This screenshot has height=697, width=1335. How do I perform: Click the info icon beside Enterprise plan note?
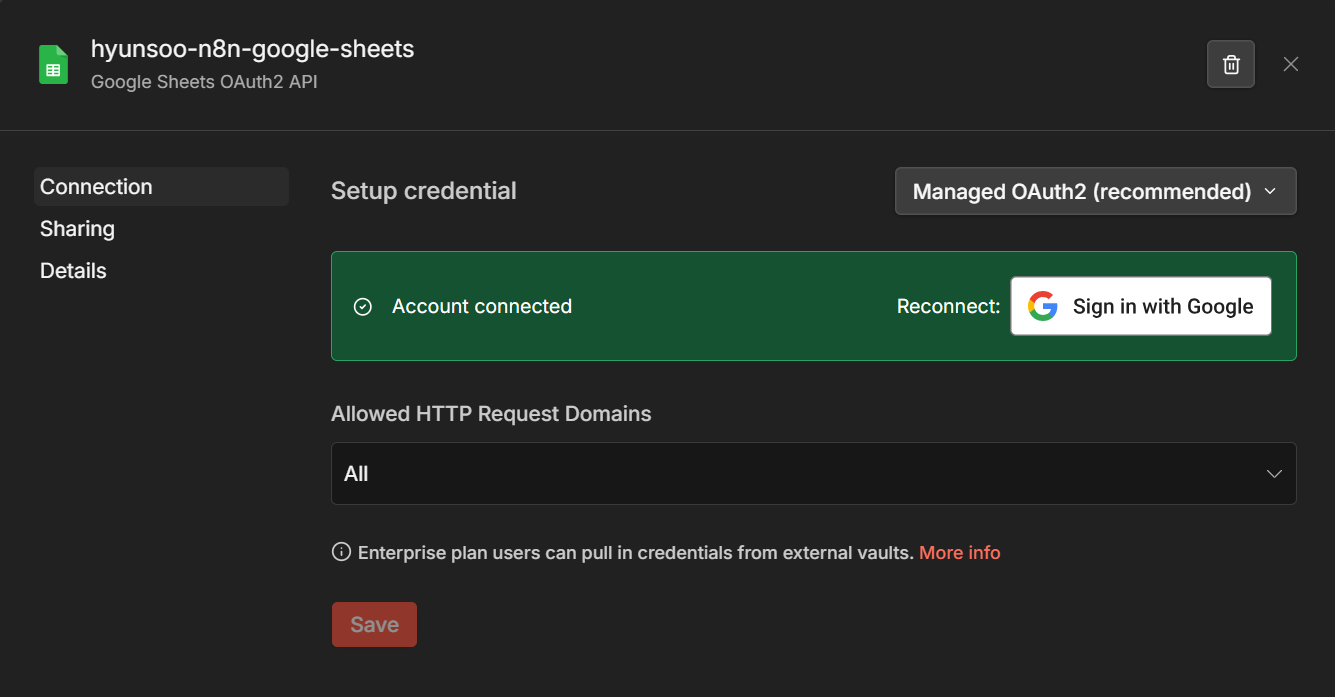point(341,552)
